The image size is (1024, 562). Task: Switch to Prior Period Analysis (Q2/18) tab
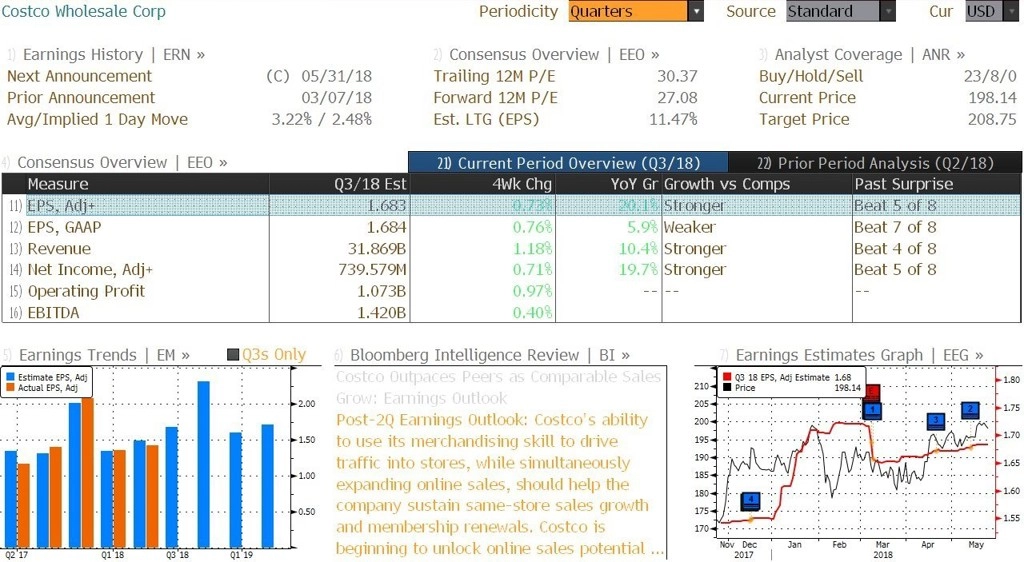coord(875,163)
